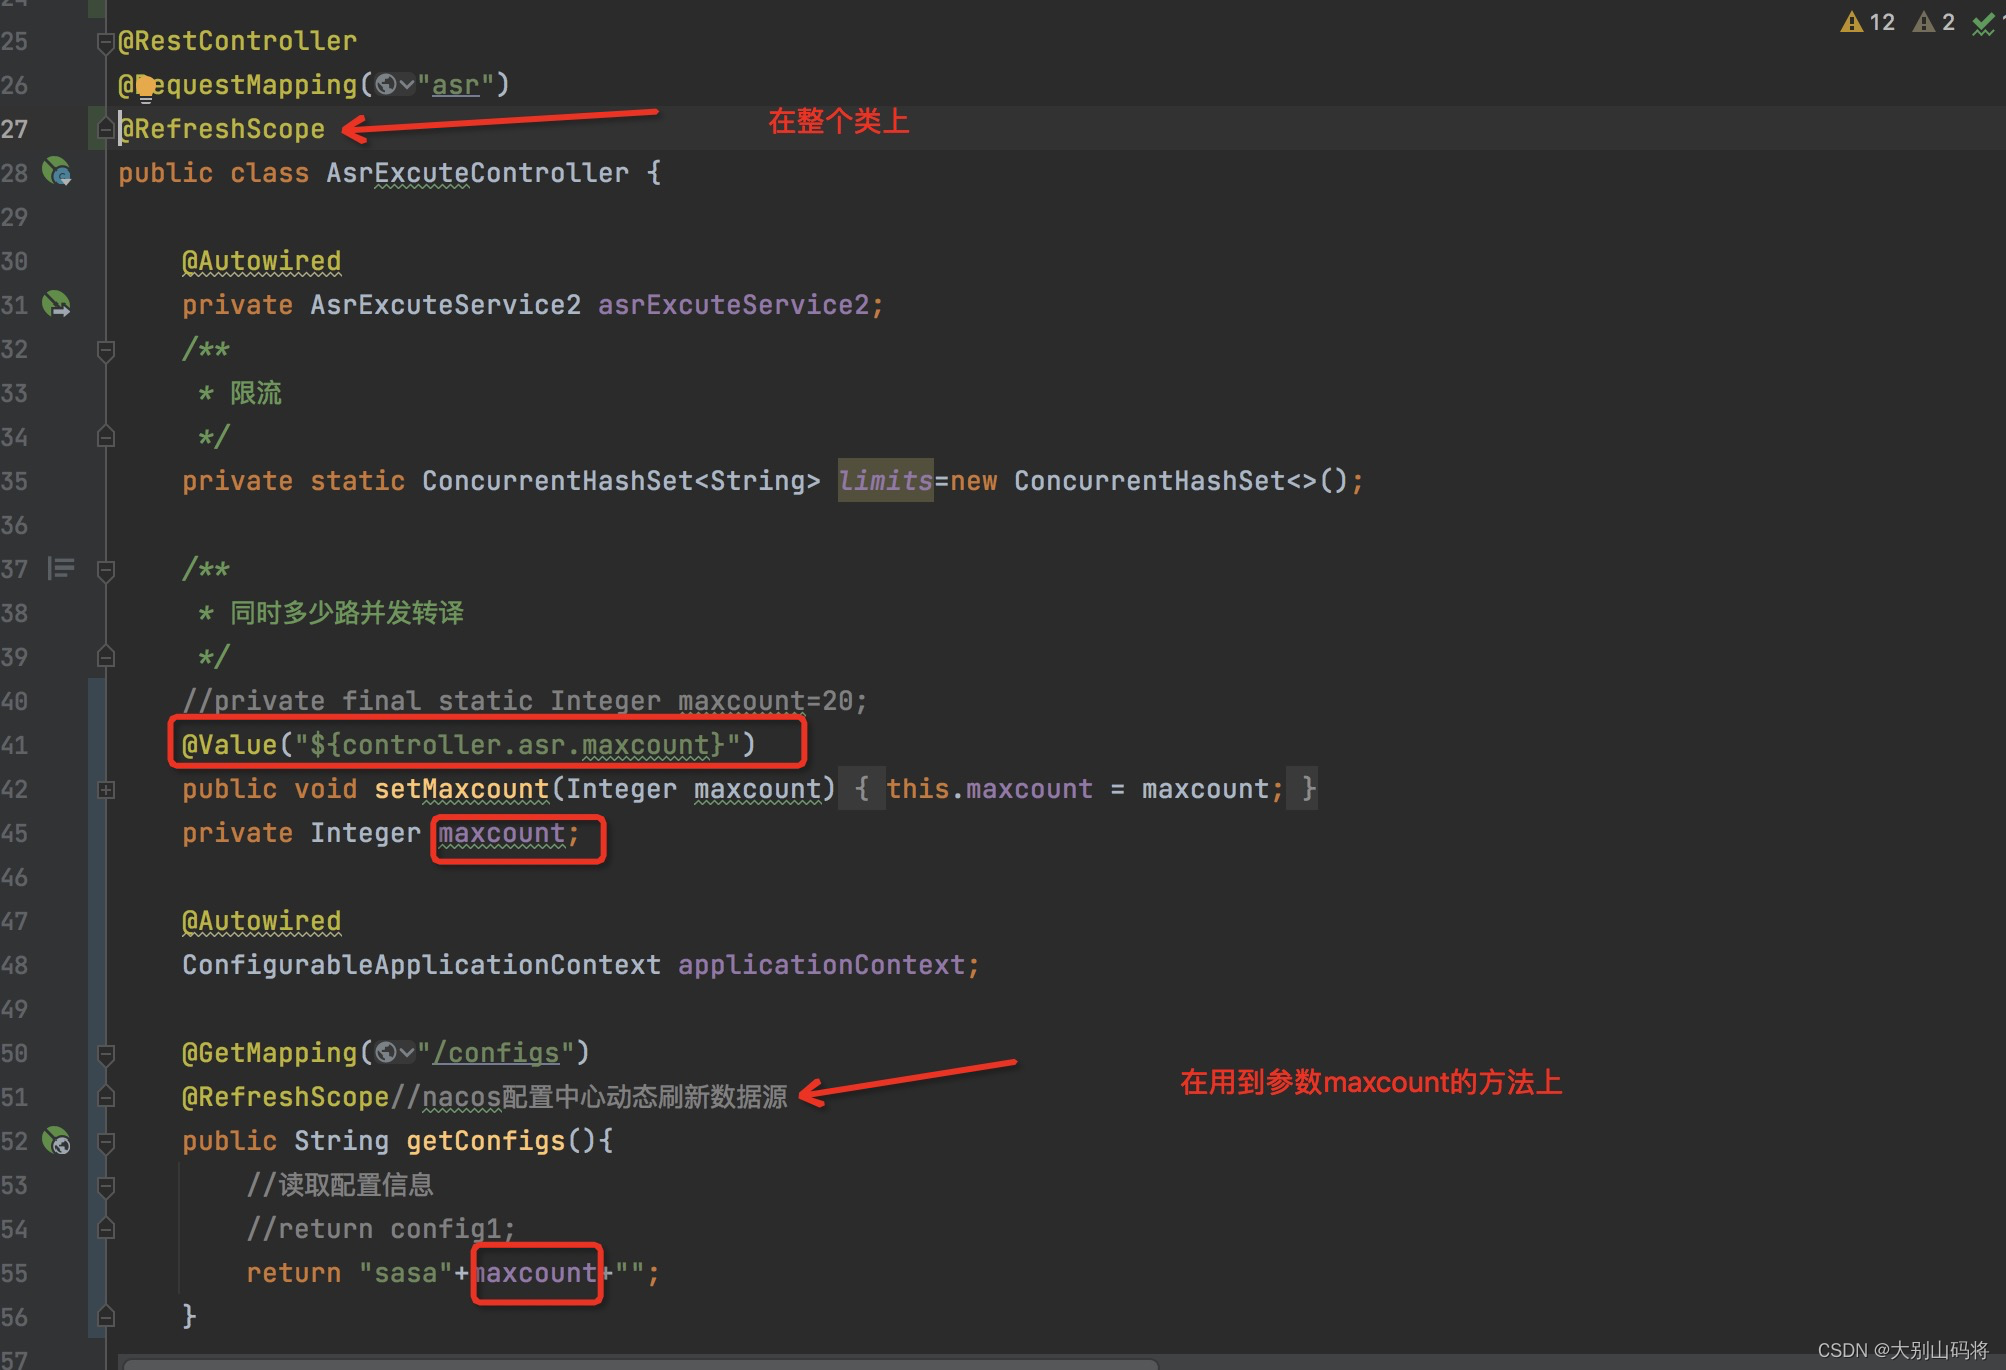The height and width of the screenshot is (1370, 2006).
Task: Collapse the getConfigs method fold marker on line 52
Action: 106,1141
